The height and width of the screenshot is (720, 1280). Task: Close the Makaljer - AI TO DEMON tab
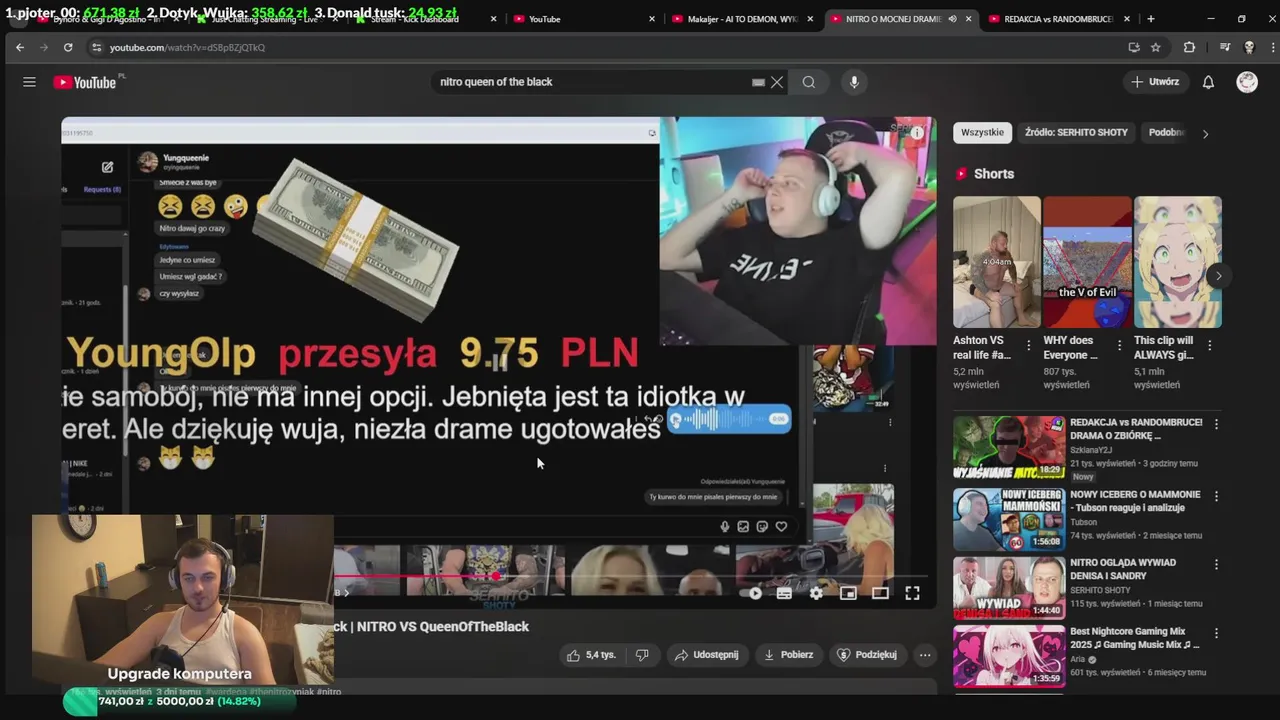(810, 19)
